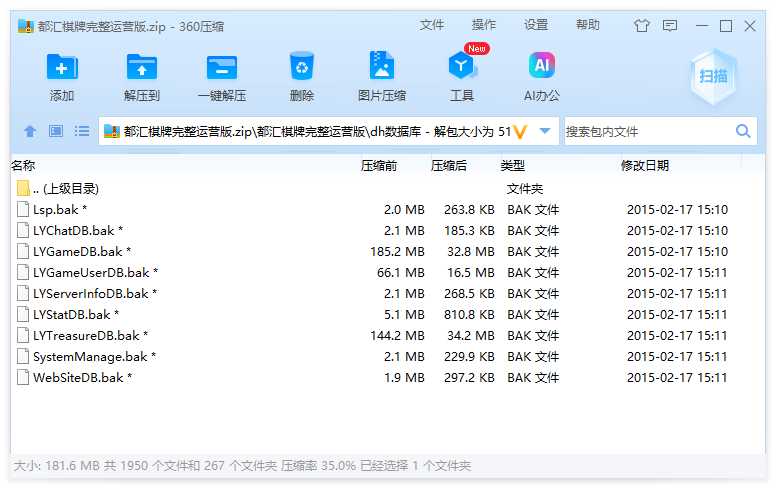776x488 pixels.
Task: Click the file icon next to LYTreasureDB.bak
Action: pos(23,335)
